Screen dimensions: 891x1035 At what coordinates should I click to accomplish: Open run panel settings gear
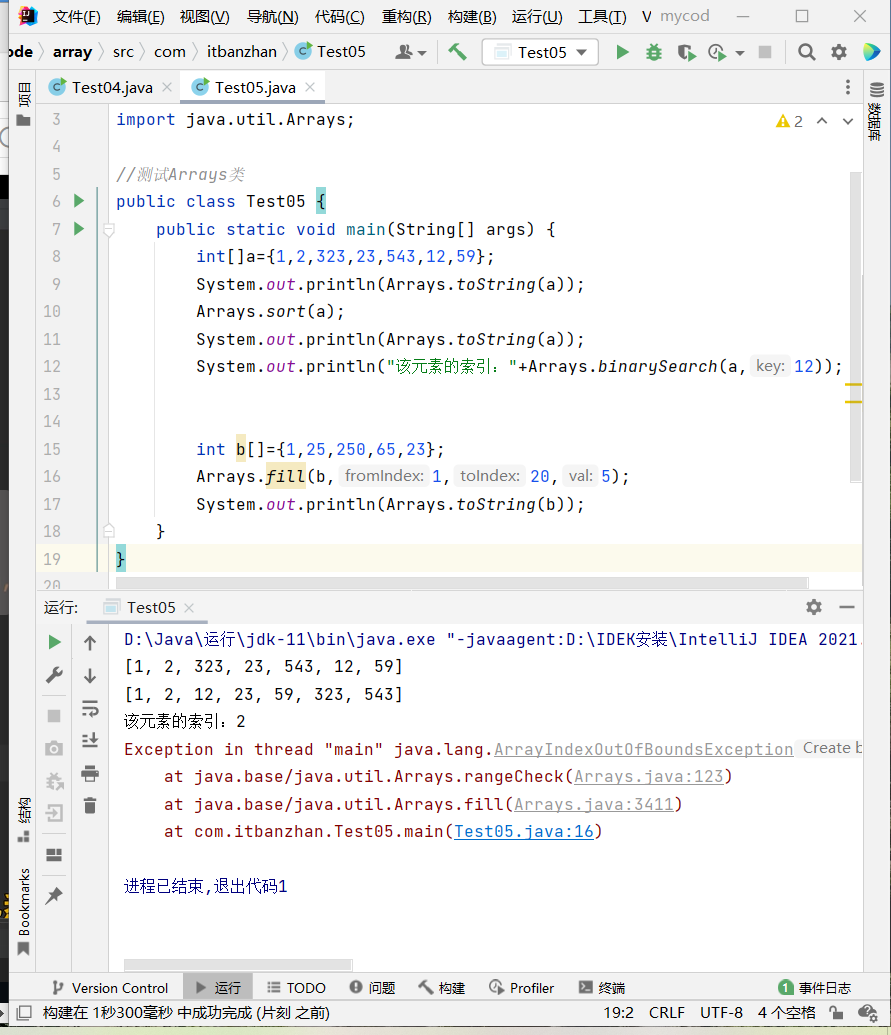coord(814,607)
